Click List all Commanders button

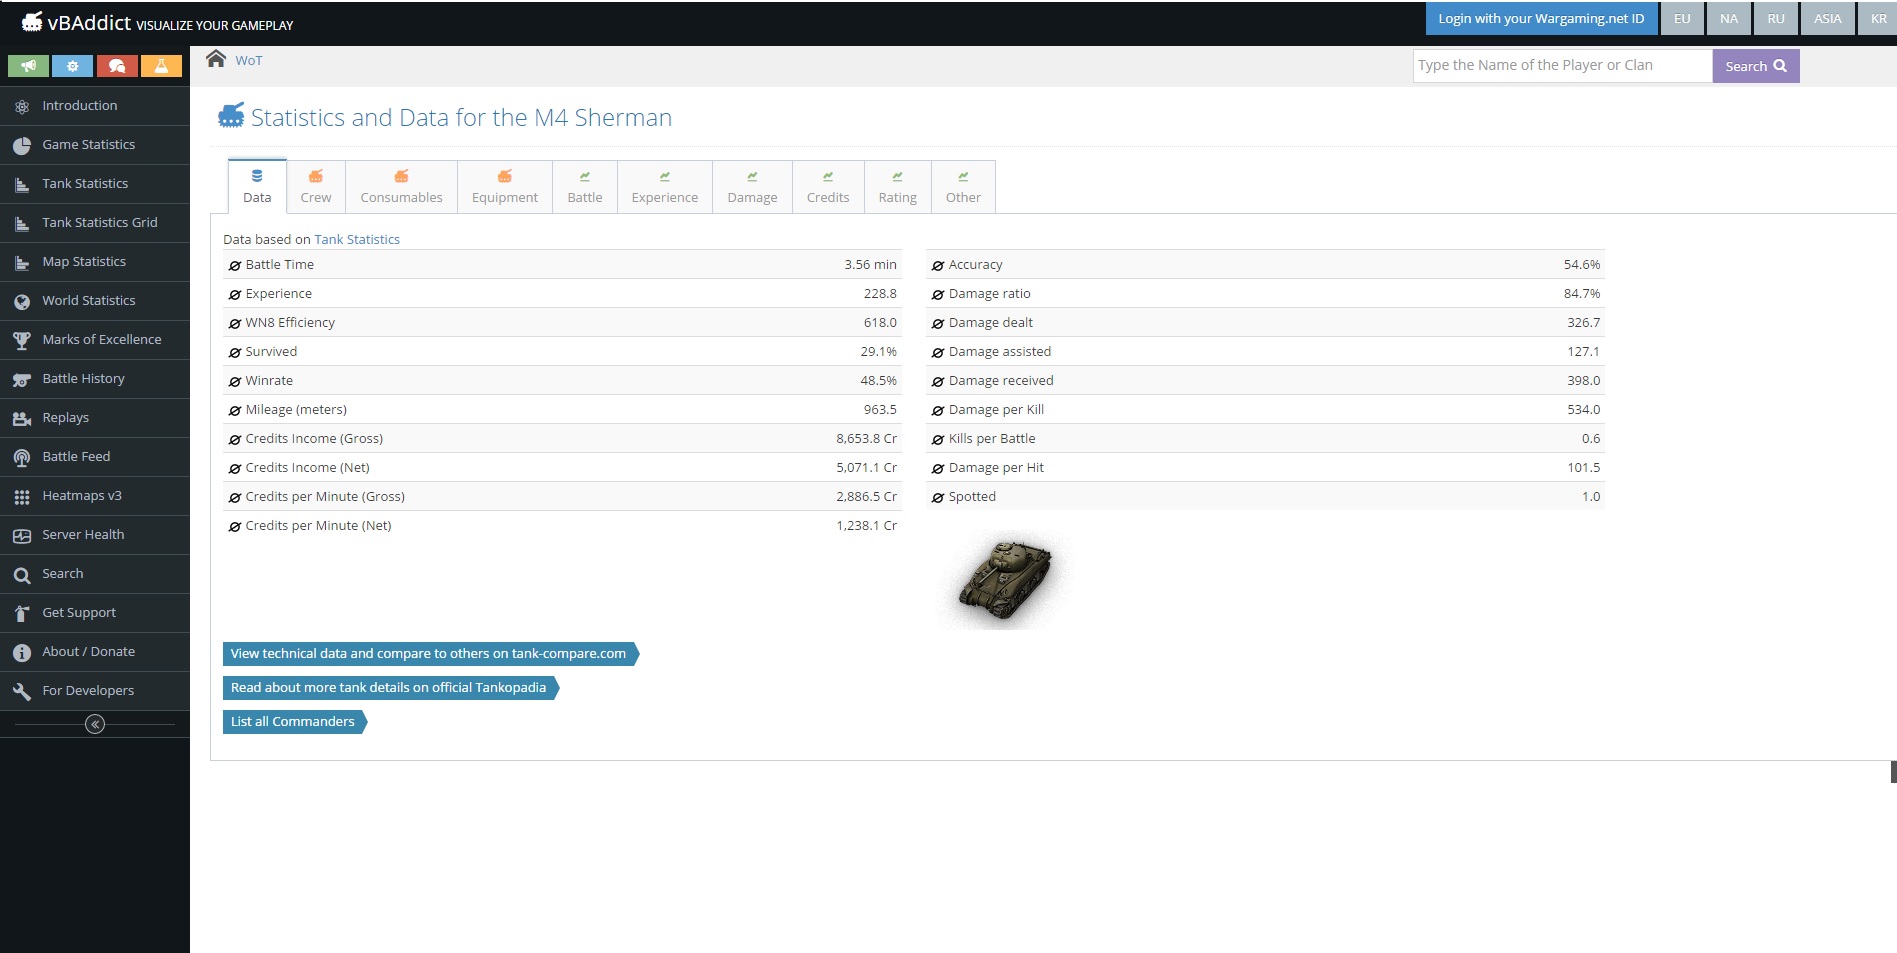pos(293,722)
